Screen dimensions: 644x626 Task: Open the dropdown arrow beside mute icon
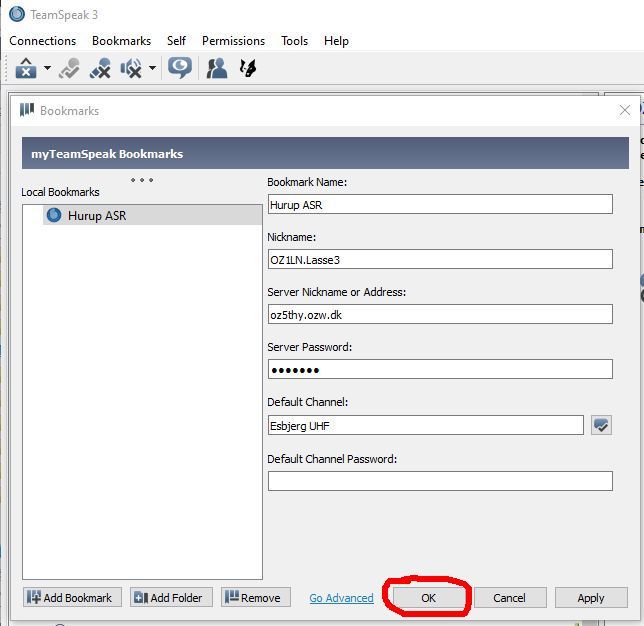(152, 68)
